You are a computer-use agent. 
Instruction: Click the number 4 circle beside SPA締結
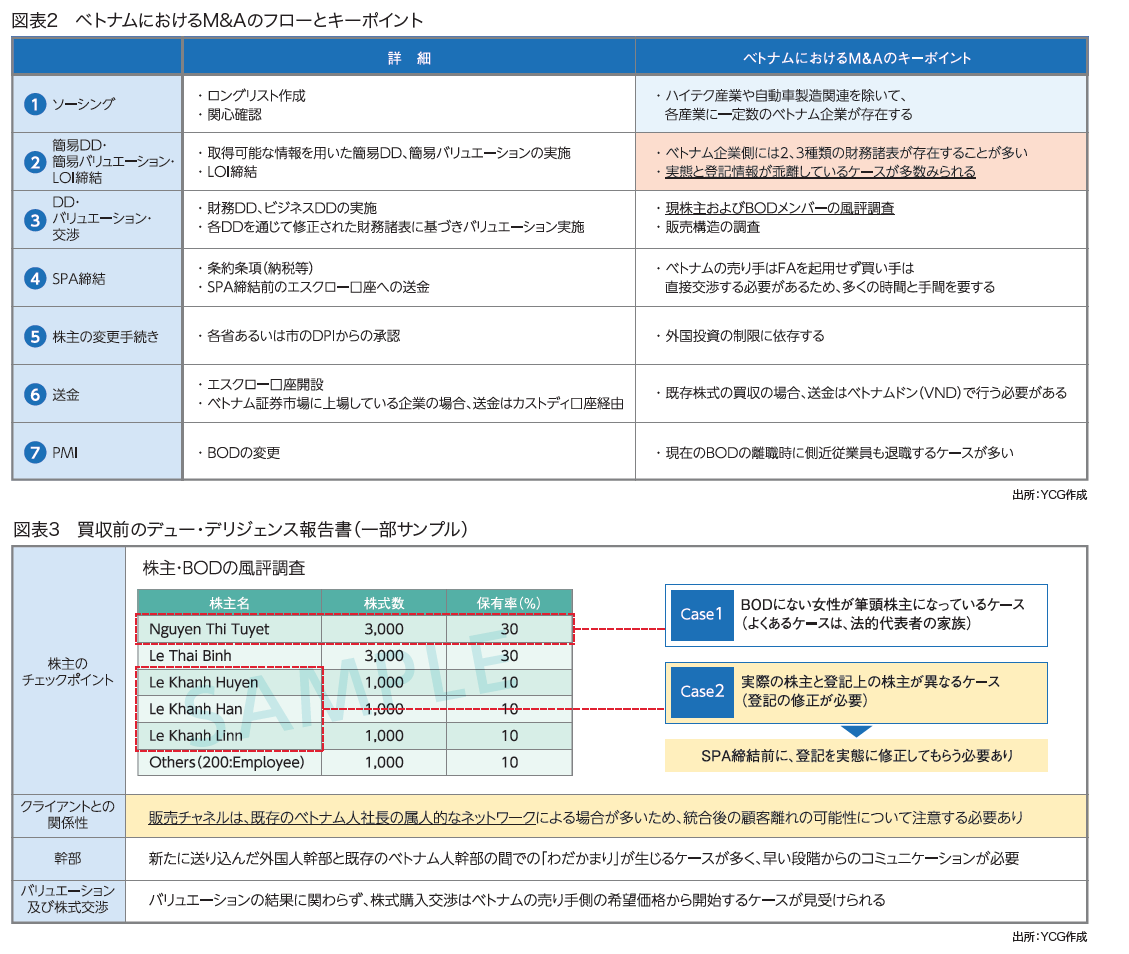click(35, 279)
